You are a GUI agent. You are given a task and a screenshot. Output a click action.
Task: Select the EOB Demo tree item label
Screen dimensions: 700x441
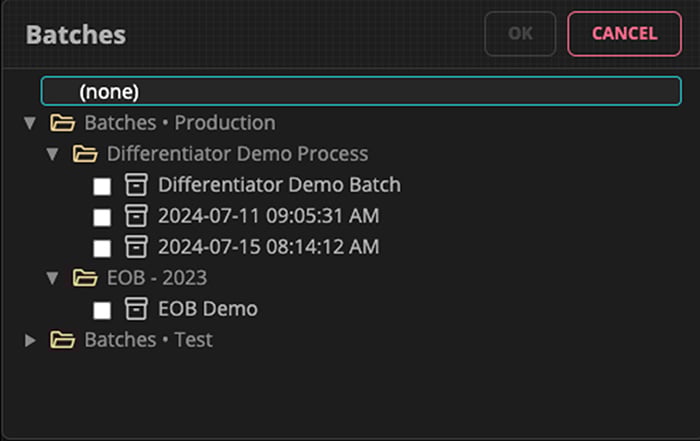click(x=208, y=309)
